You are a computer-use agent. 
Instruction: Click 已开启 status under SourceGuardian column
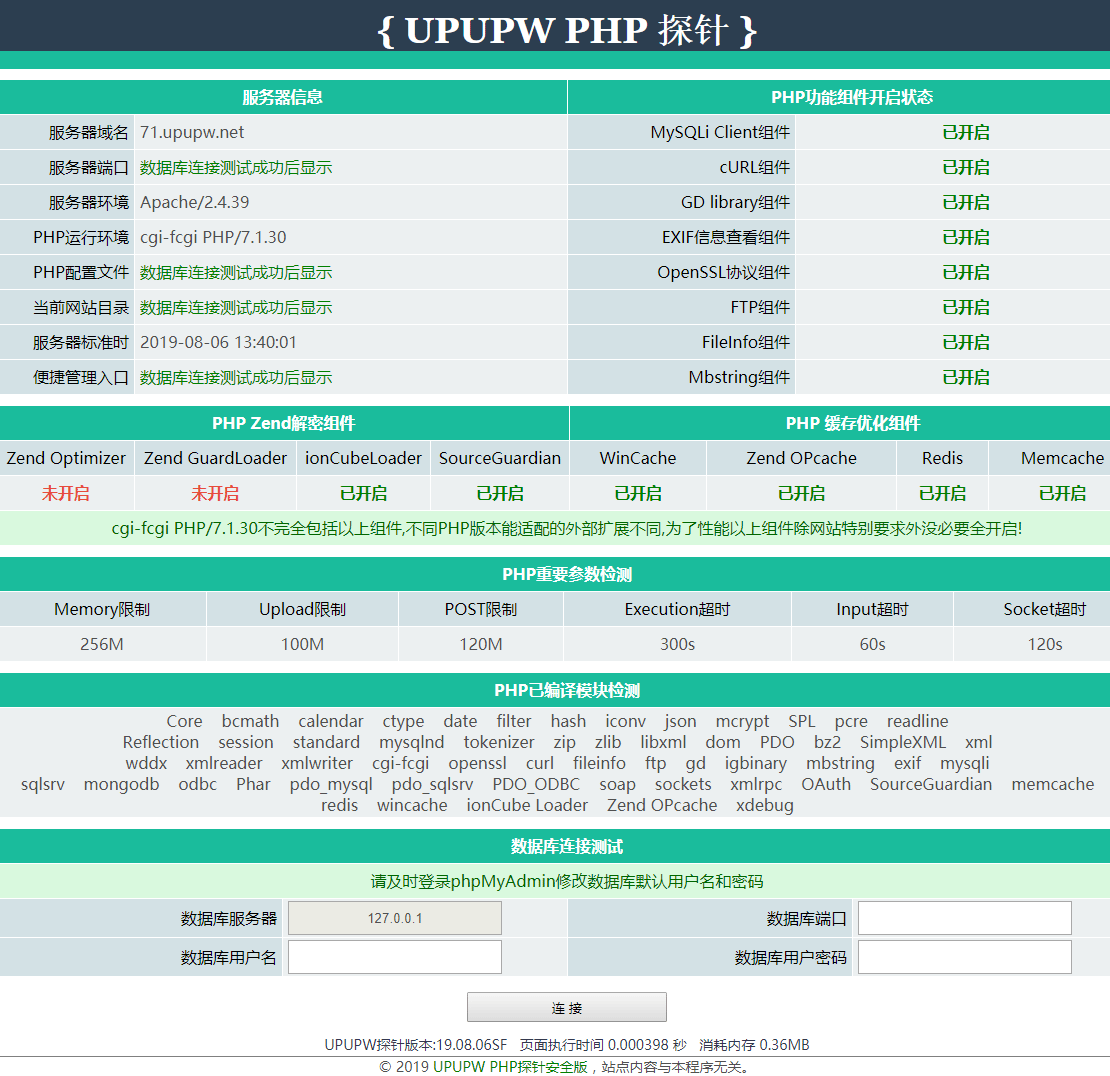pyautogui.click(x=500, y=493)
